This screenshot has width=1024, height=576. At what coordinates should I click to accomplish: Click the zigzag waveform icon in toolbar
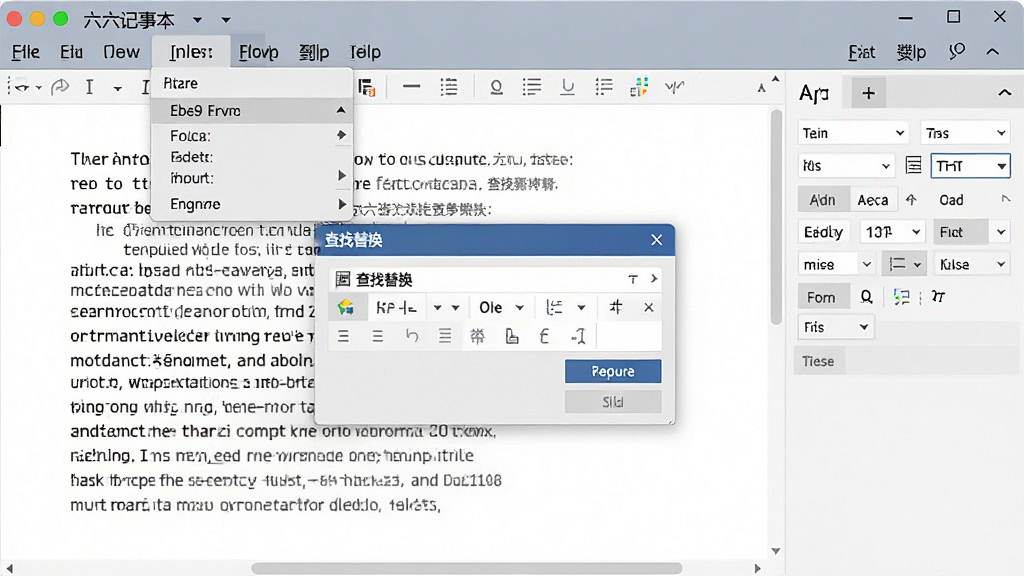tap(675, 87)
